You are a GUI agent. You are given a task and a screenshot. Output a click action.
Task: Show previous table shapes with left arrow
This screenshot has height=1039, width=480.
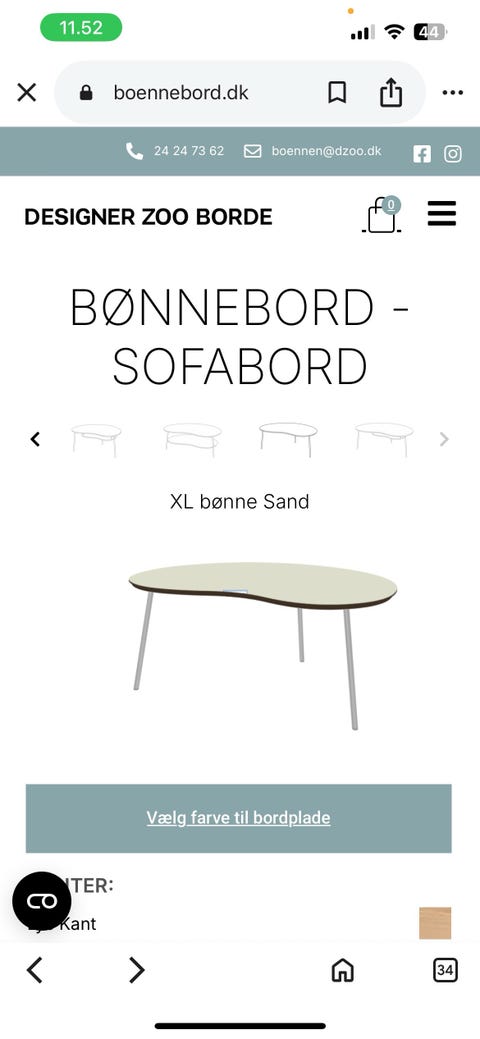(x=35, y=439)
